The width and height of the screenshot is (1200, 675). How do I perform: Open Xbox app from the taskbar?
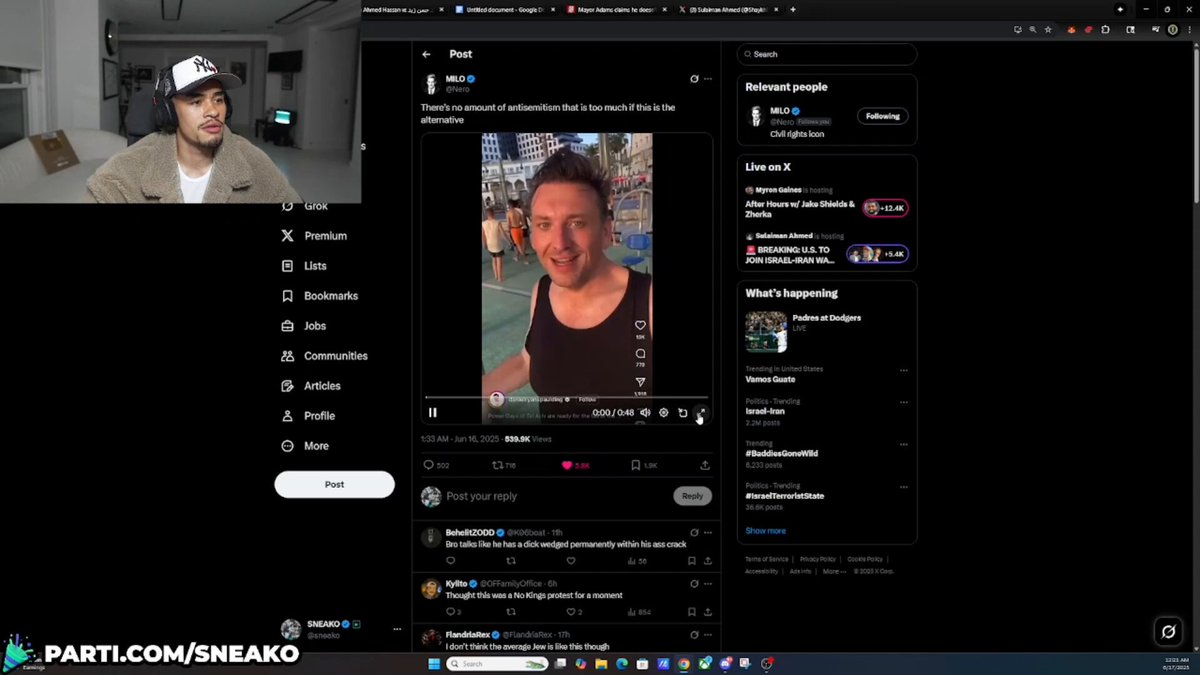pyautogui.click(x=705, y=663)
